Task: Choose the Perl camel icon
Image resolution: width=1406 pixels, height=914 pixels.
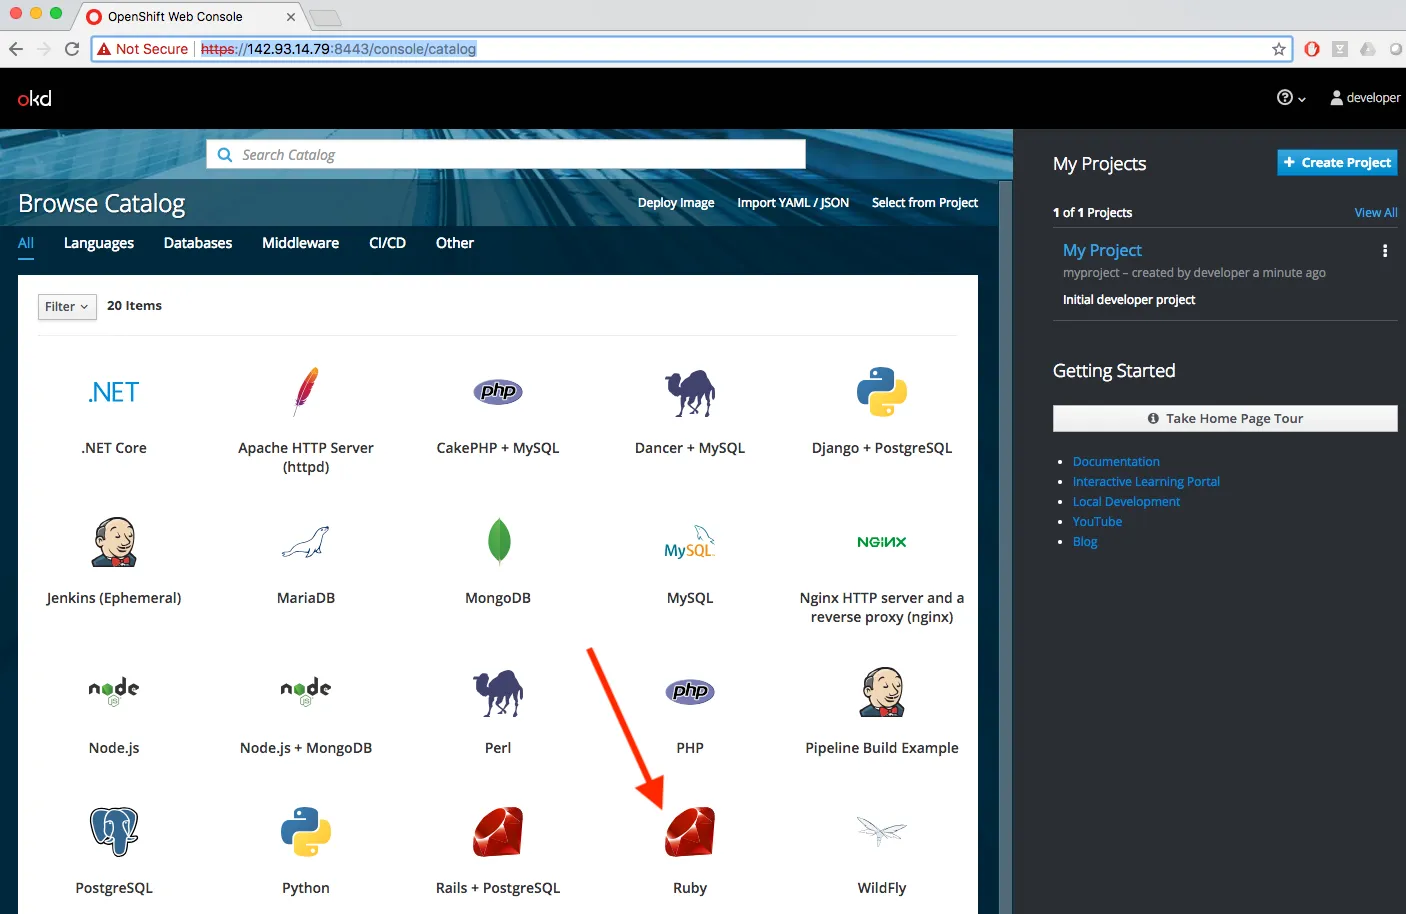Action: pos(498,692)
